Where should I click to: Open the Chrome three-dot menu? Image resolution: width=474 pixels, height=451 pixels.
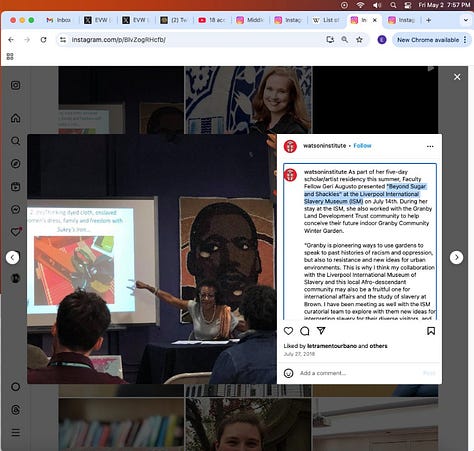(465, 40)
